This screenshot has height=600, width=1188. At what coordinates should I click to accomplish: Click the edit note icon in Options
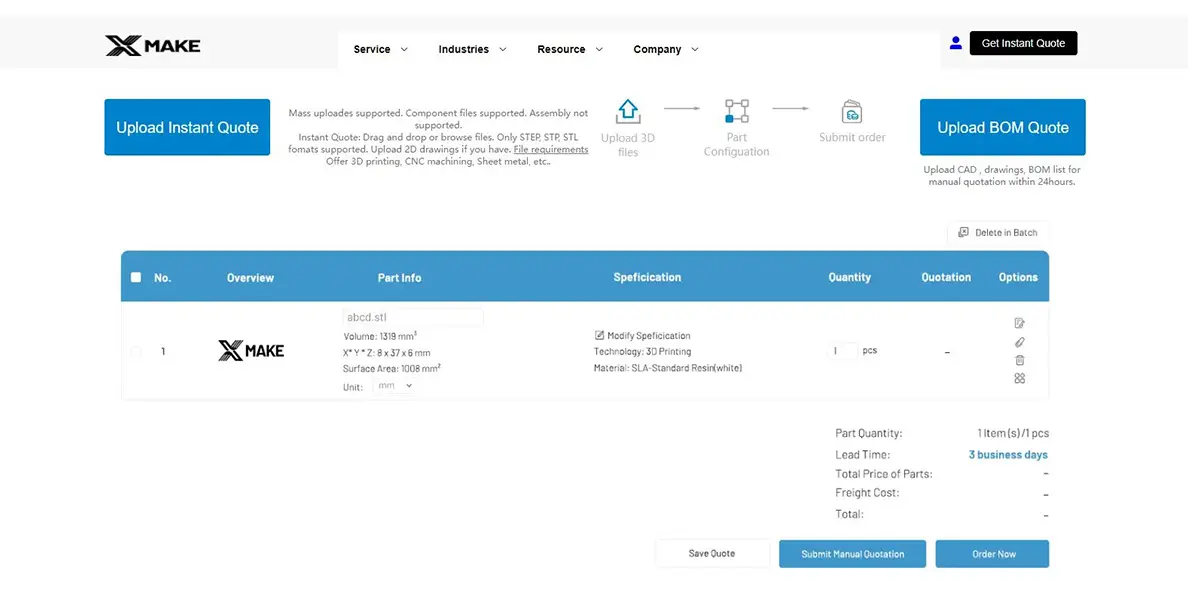tap(1019, 323)
